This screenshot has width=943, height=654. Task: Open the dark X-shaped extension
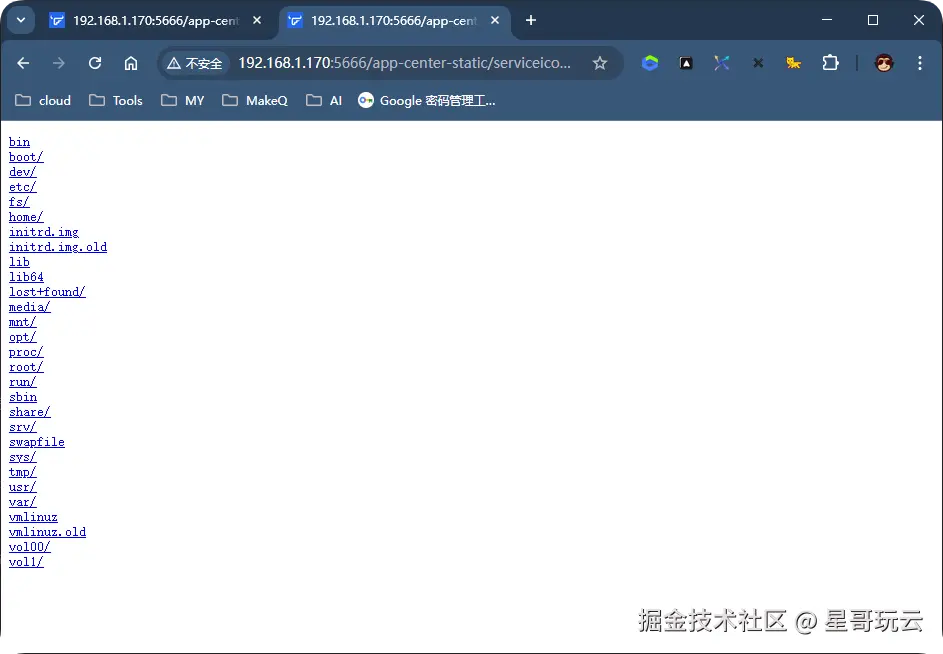click(x=758, y=63)
